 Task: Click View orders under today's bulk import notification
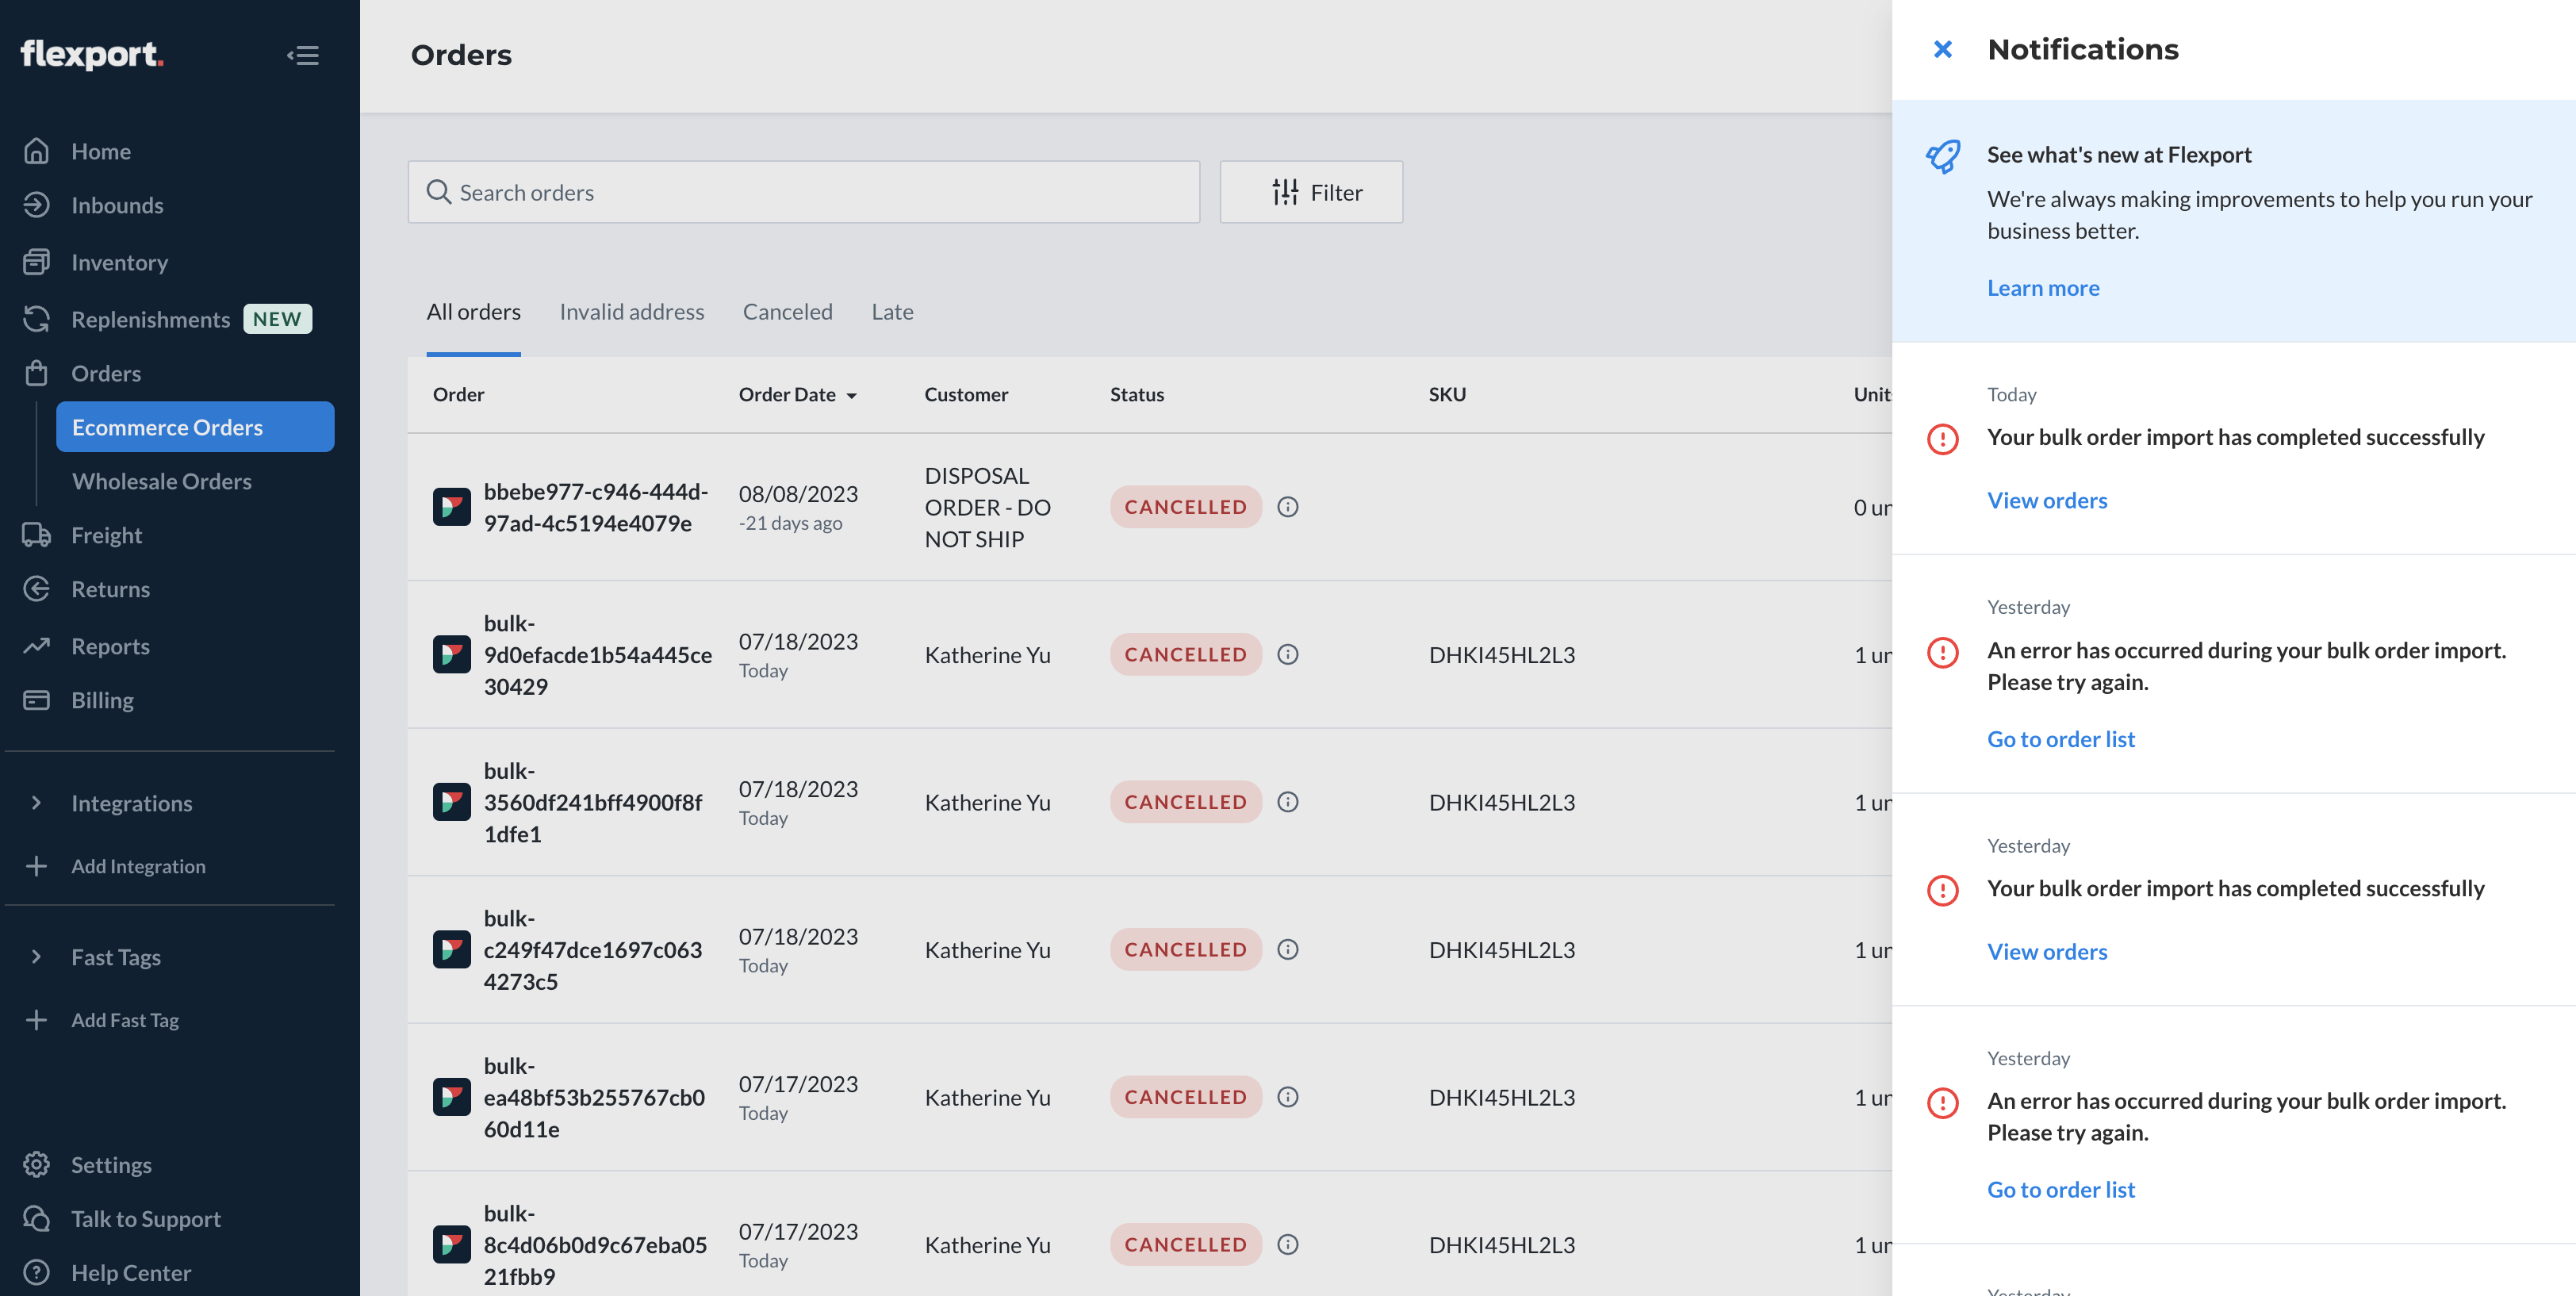[x=2047, y=500]
